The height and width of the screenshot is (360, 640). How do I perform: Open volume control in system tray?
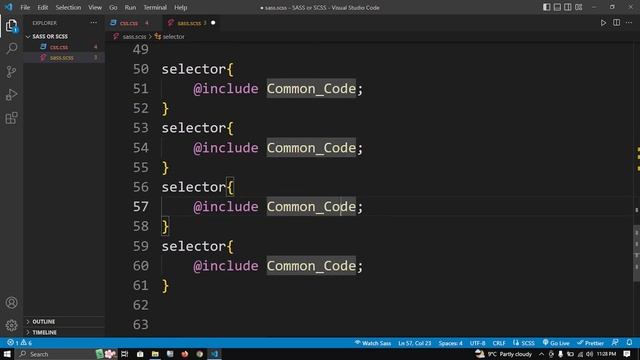(589, 354)
